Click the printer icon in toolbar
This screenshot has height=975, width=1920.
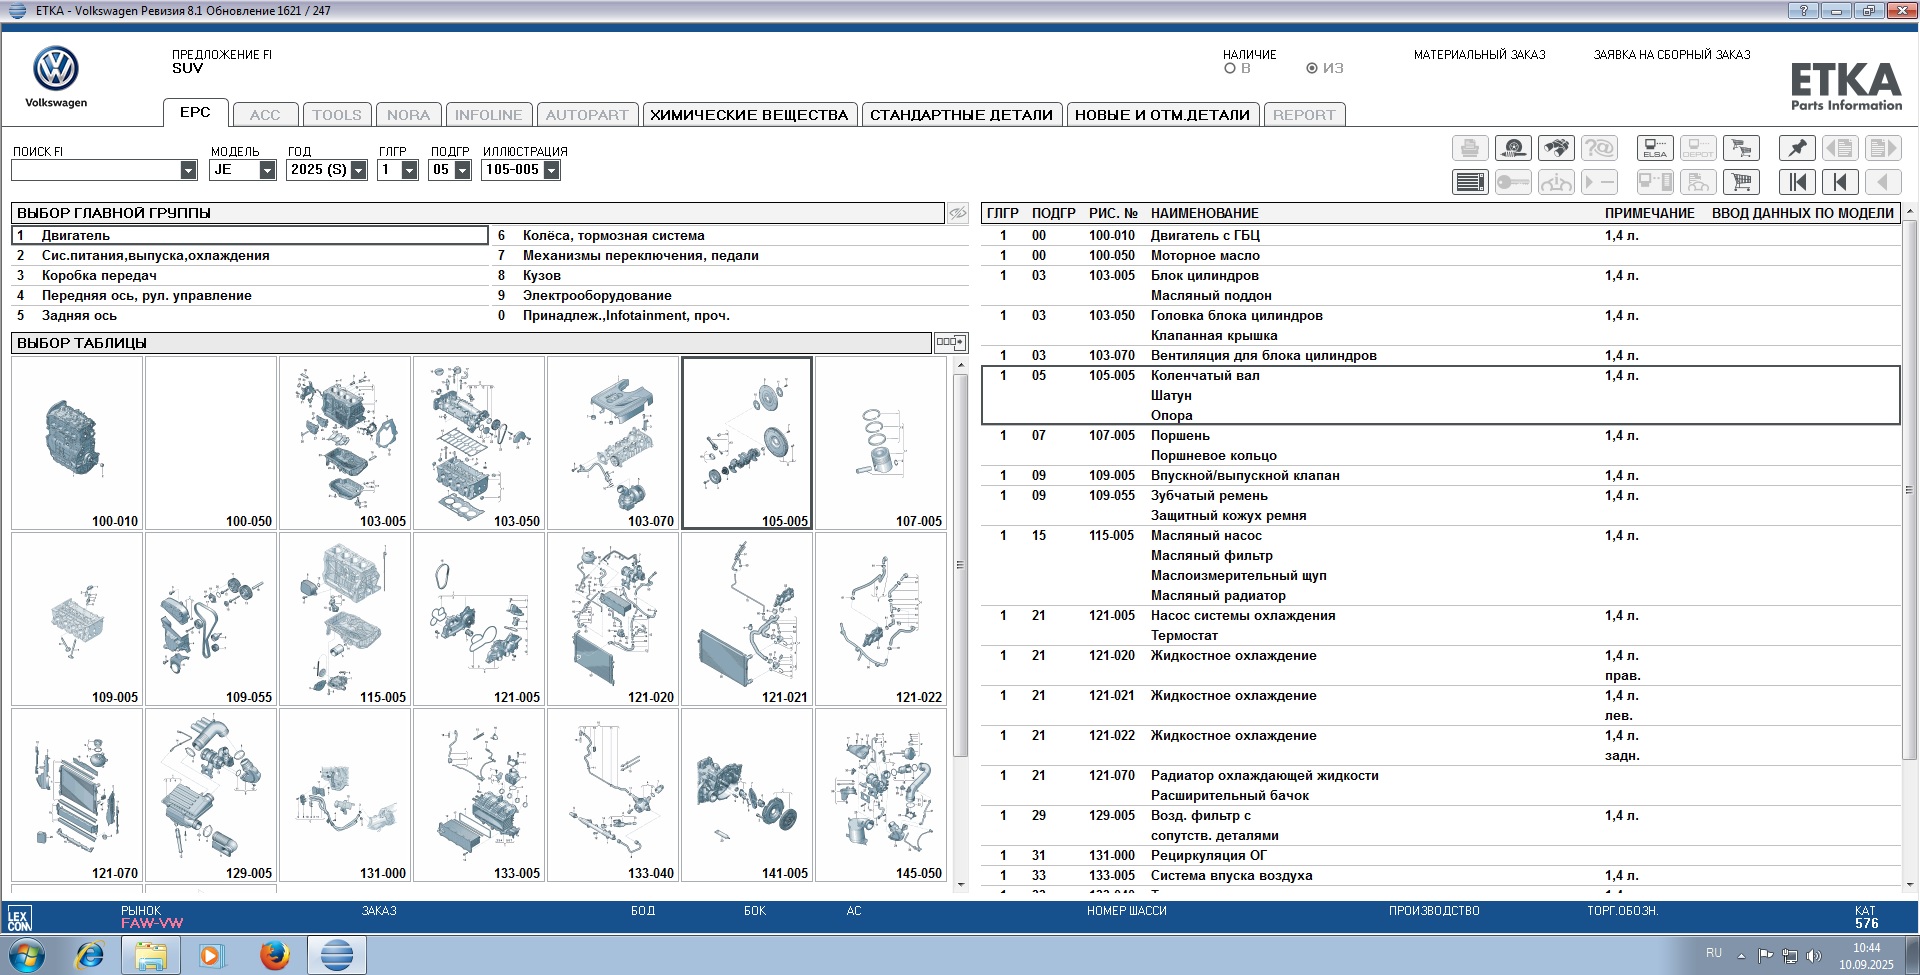(x=1470, y=149)
